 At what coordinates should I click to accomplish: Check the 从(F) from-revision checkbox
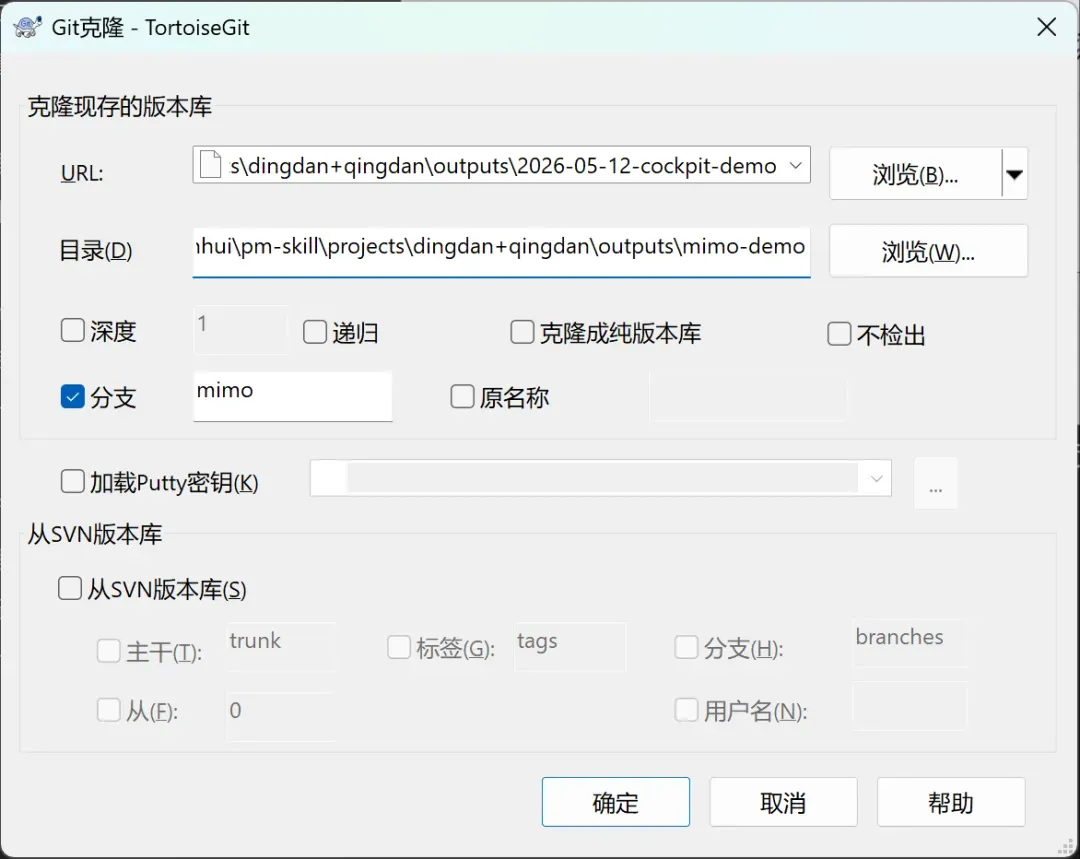click(x=108, y=710)
